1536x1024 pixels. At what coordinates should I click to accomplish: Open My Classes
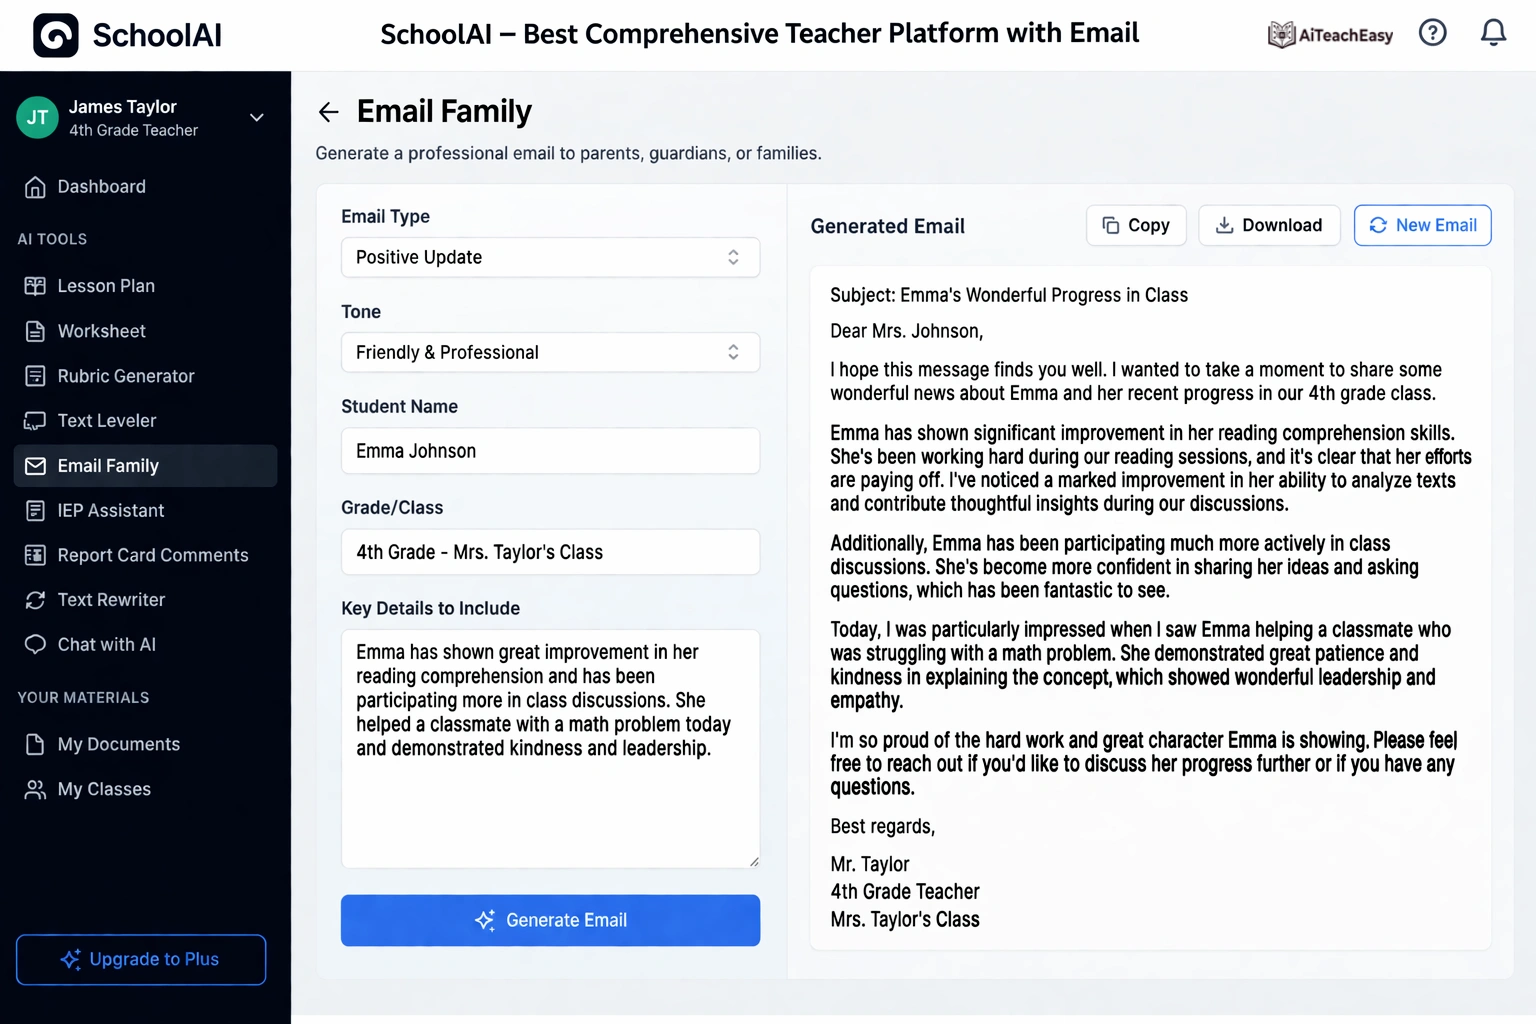pos(100,789)
